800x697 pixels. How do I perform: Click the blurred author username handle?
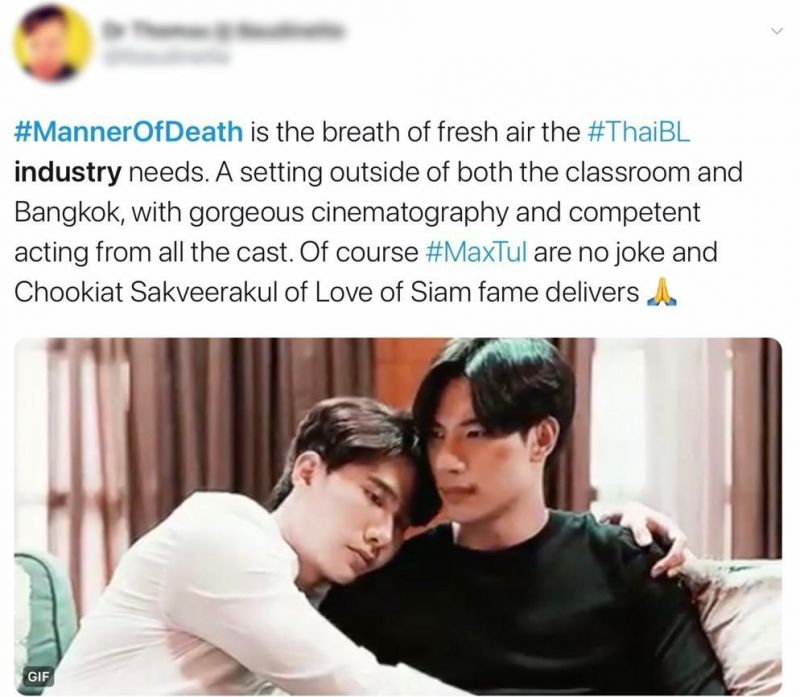(x=164, y=57)
